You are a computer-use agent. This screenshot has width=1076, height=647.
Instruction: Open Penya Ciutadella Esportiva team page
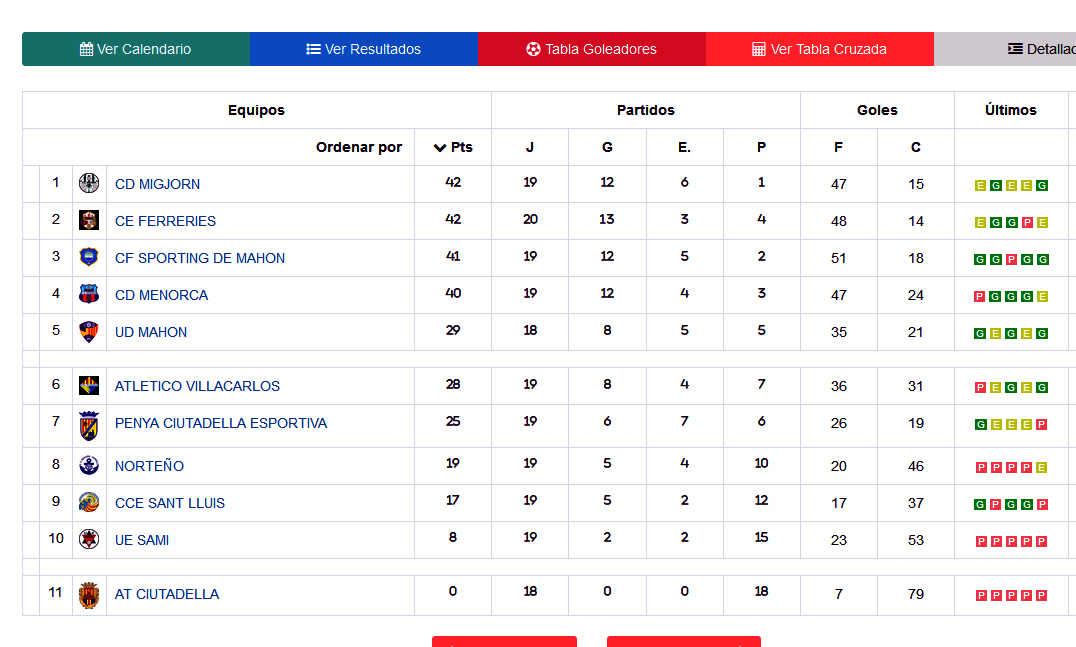(x=220, y=423)
